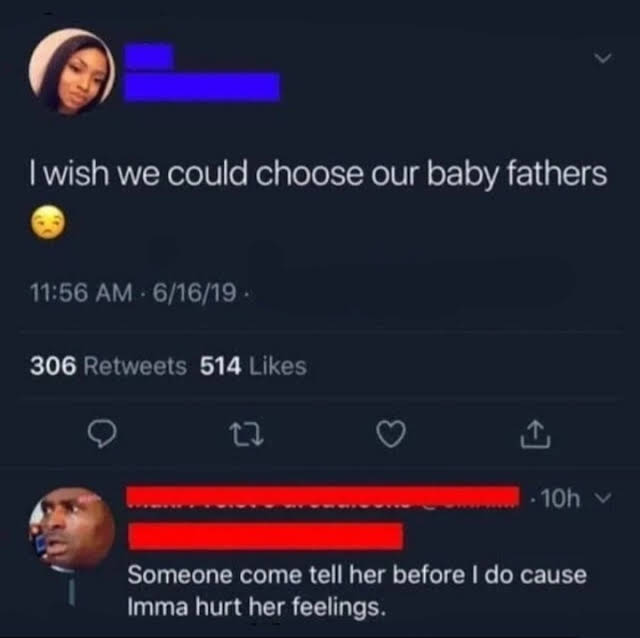Tap the retweet arrows icon
The width and height of the screenshot is (640, 638).
[x=246, y=434]
